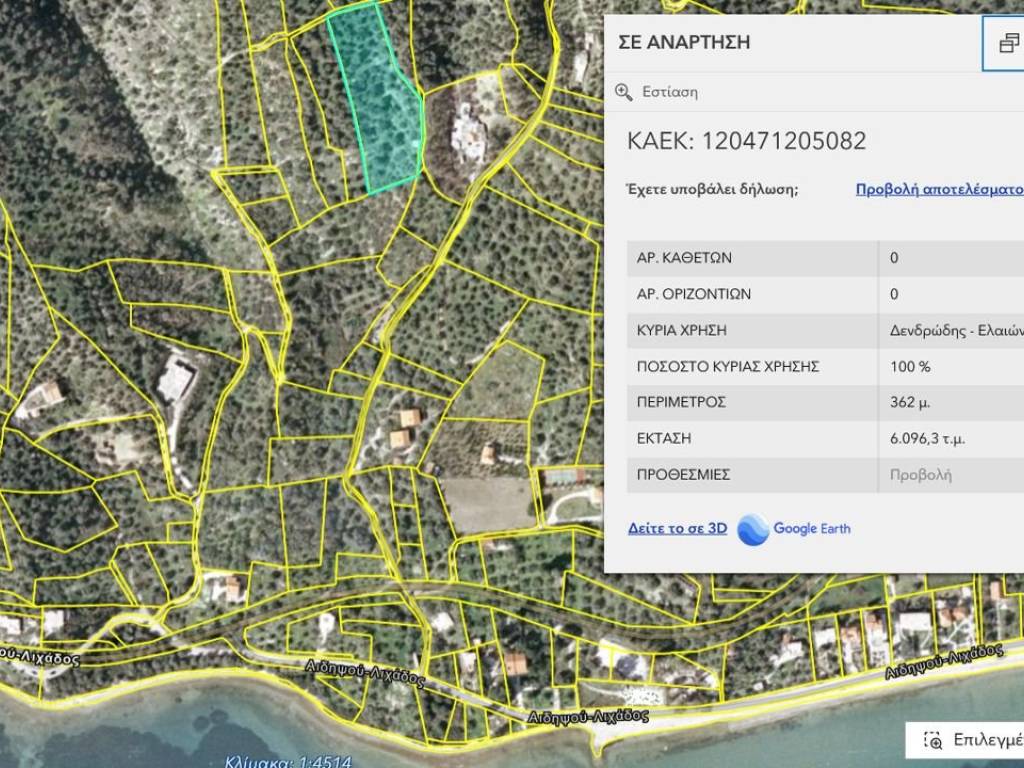
Task: Click Προβολή in the ΠΡΟΘΕΣΜΙΕΣ row
Action: (921, 475)
